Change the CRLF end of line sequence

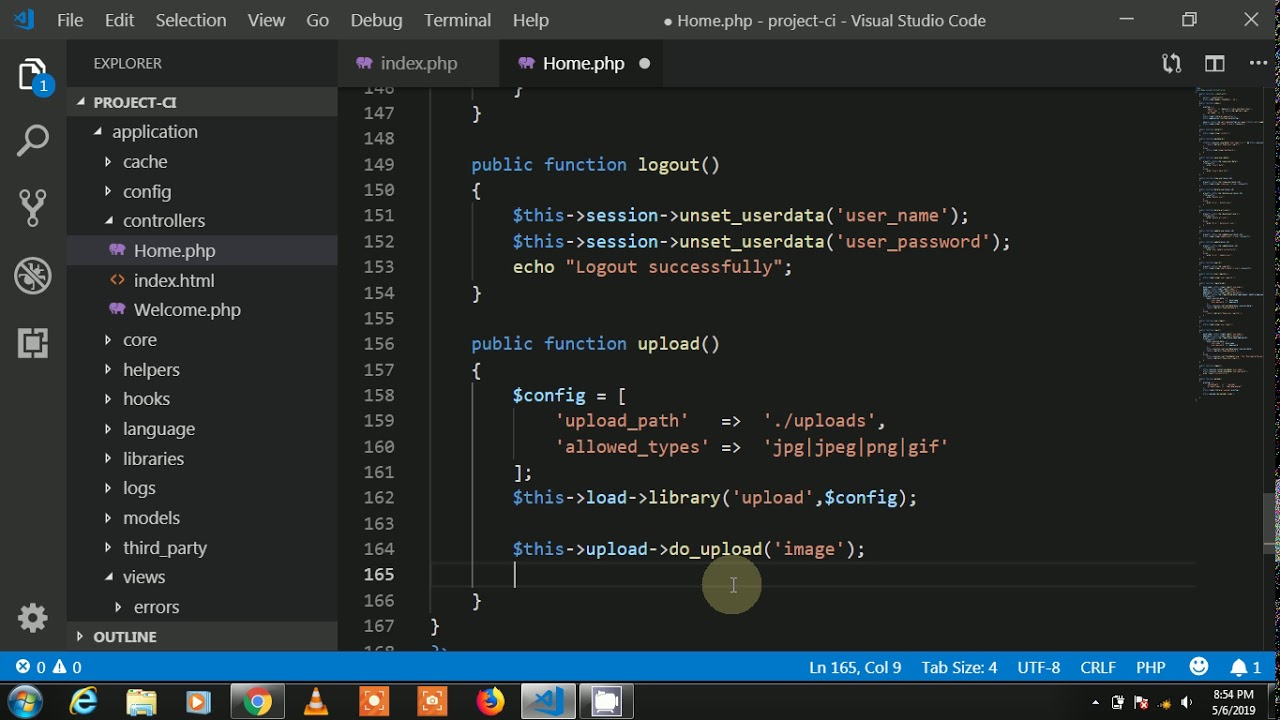click(1098, 667)
